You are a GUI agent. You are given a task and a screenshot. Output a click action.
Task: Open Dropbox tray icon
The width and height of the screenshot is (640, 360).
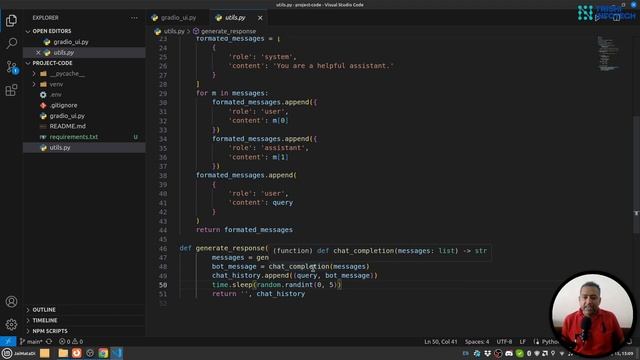point(487,353)
